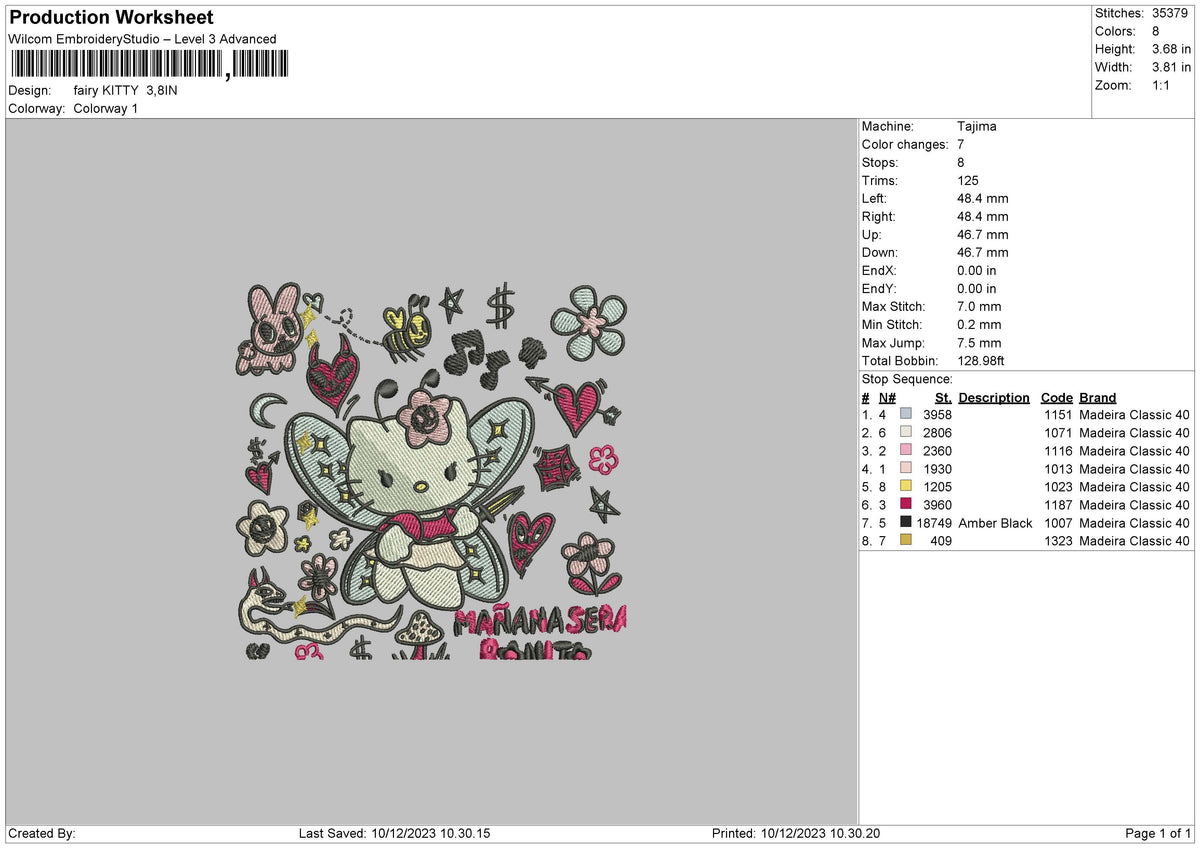Click the 'Brand' column header
Image resolution: width=1200 pixels, height=848 pixels.
pos(1098,398)
